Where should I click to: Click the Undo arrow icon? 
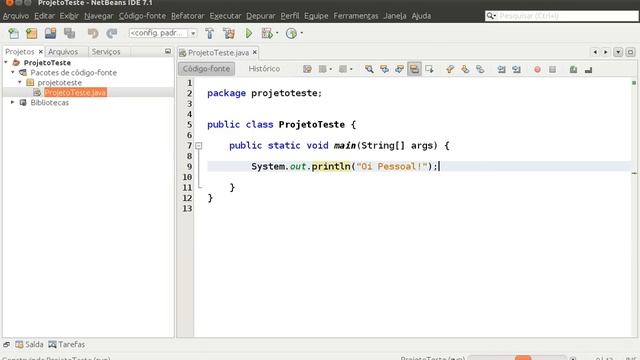(93, 33)
